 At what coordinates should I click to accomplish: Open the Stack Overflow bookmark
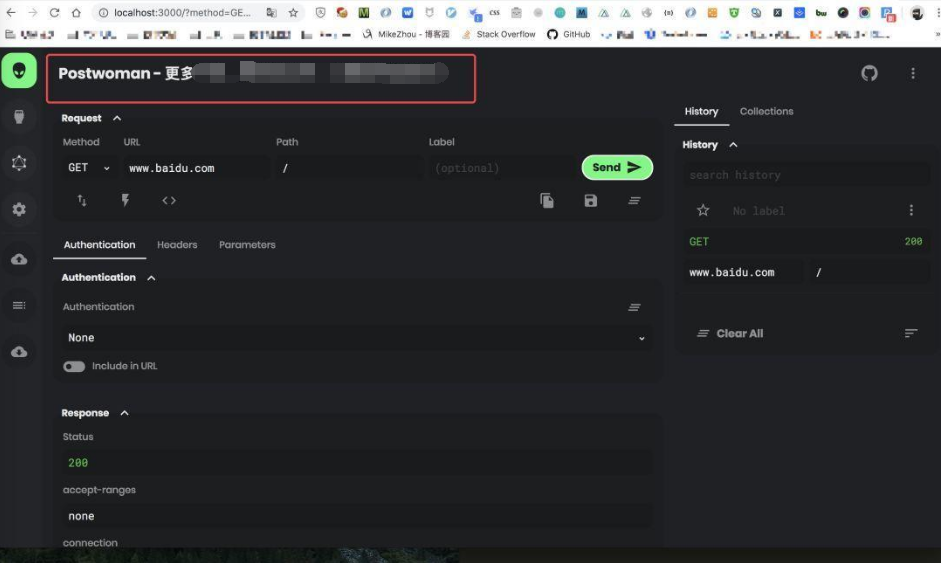(x=499, y=34)
